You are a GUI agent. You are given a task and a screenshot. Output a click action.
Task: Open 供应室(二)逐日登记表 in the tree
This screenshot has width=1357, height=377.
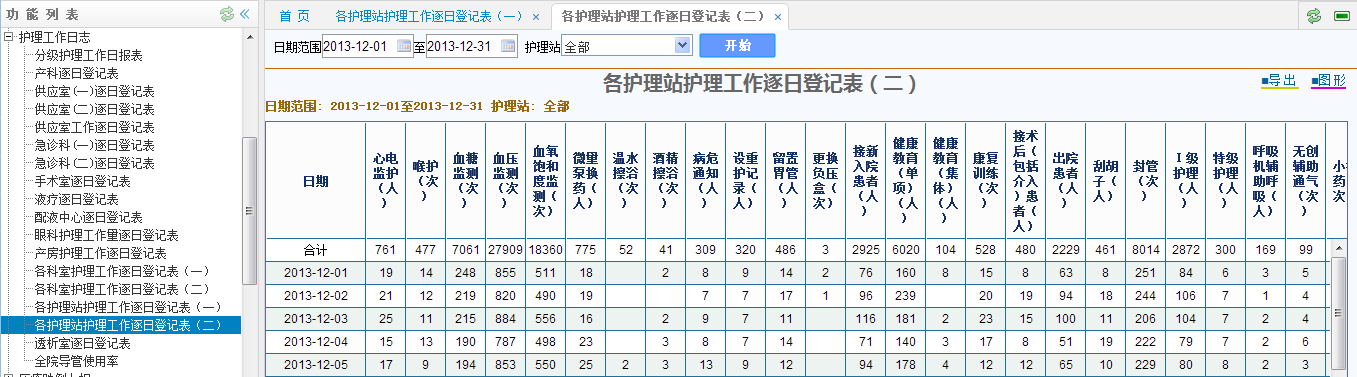coord(94,109)
